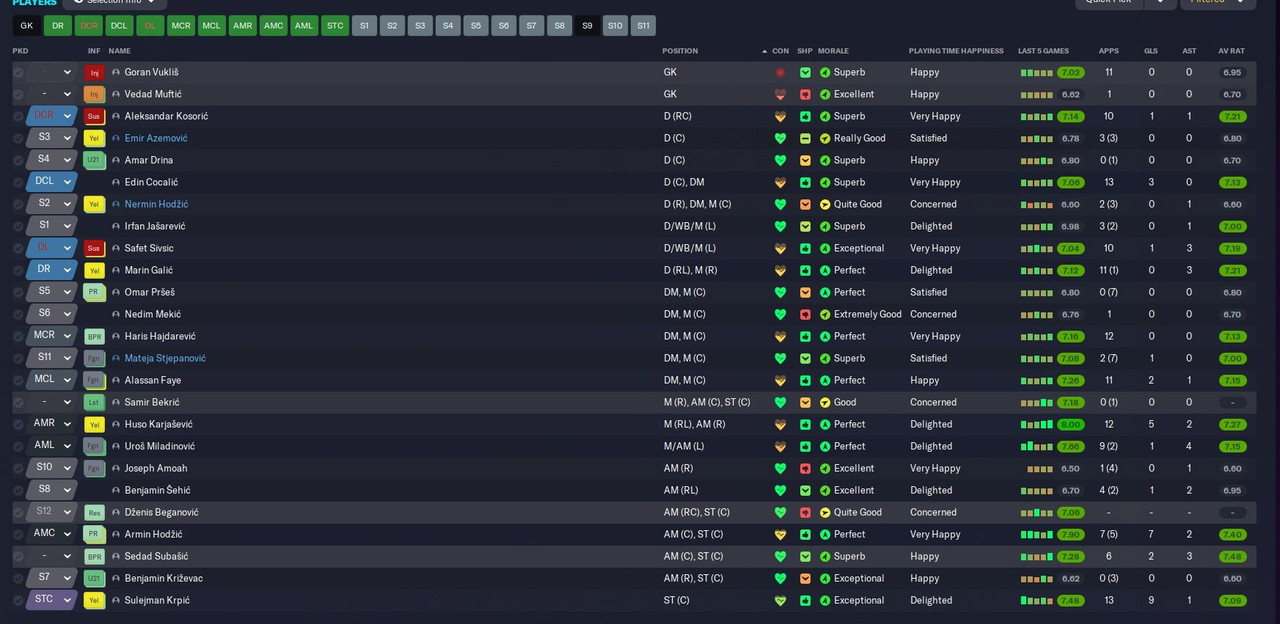Click the condition heart for Benjamin Križevac
Viewport: 1280px width, 624px height.
780,578
